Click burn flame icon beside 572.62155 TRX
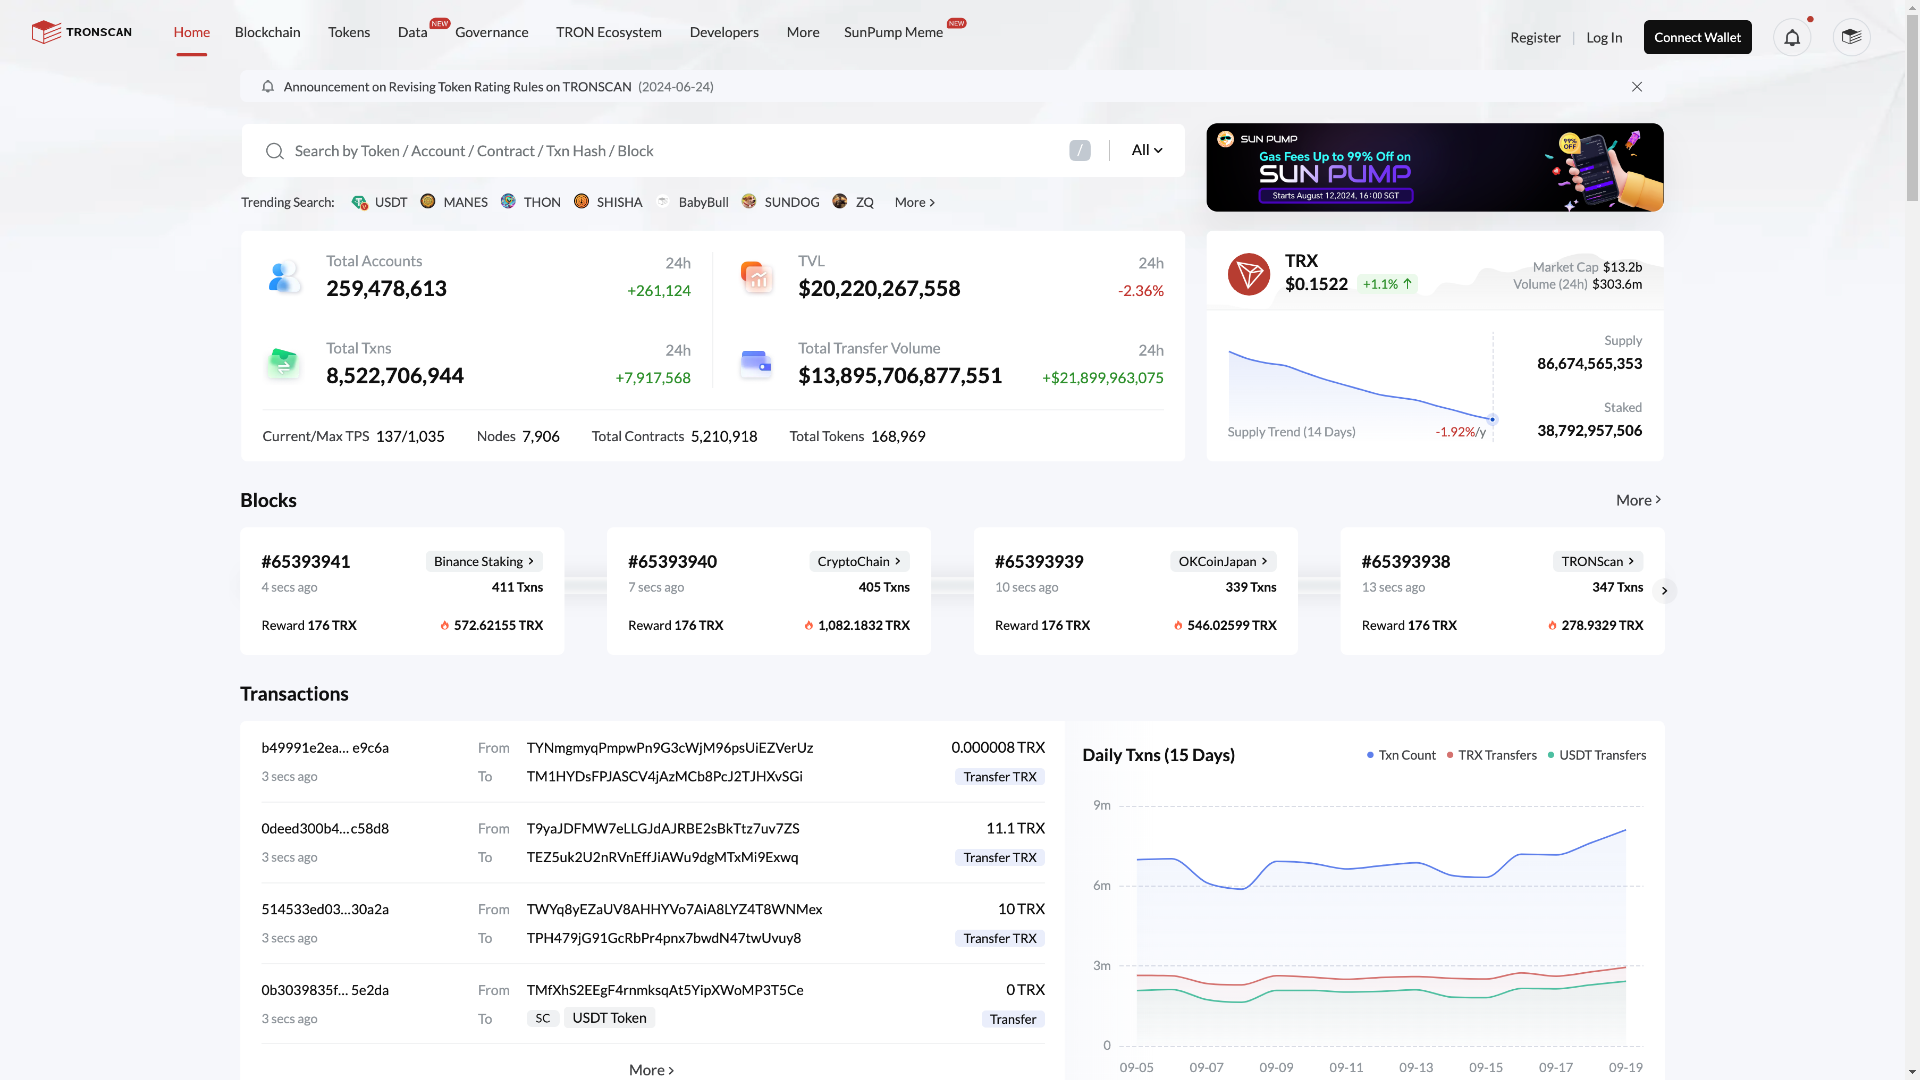Viewport: 1920px width, 1080px height. coord(445,626)
